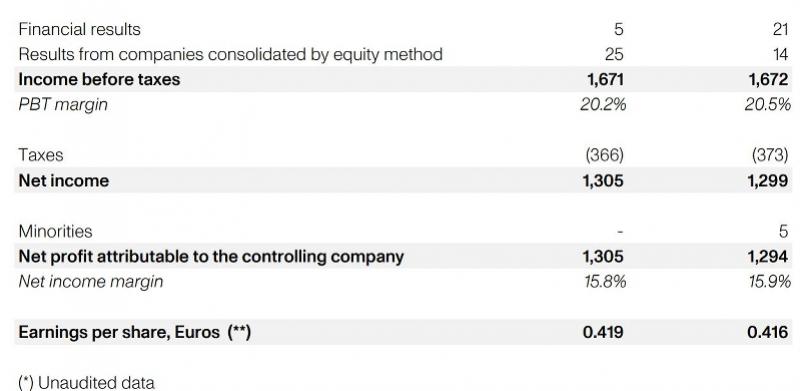Click the 1,299 net income value

coord(768,181)
